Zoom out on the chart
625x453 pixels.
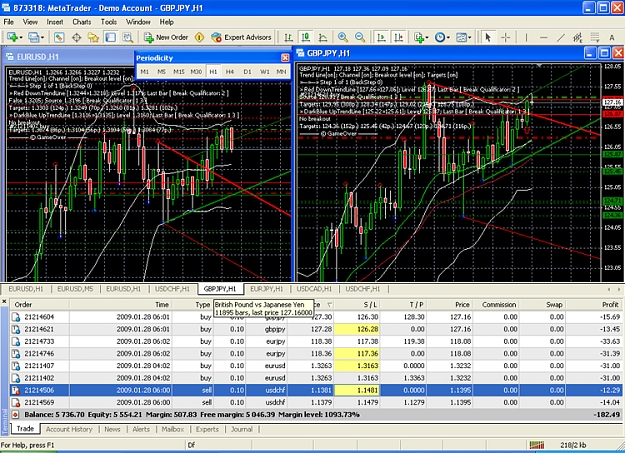tap(360, 37)
